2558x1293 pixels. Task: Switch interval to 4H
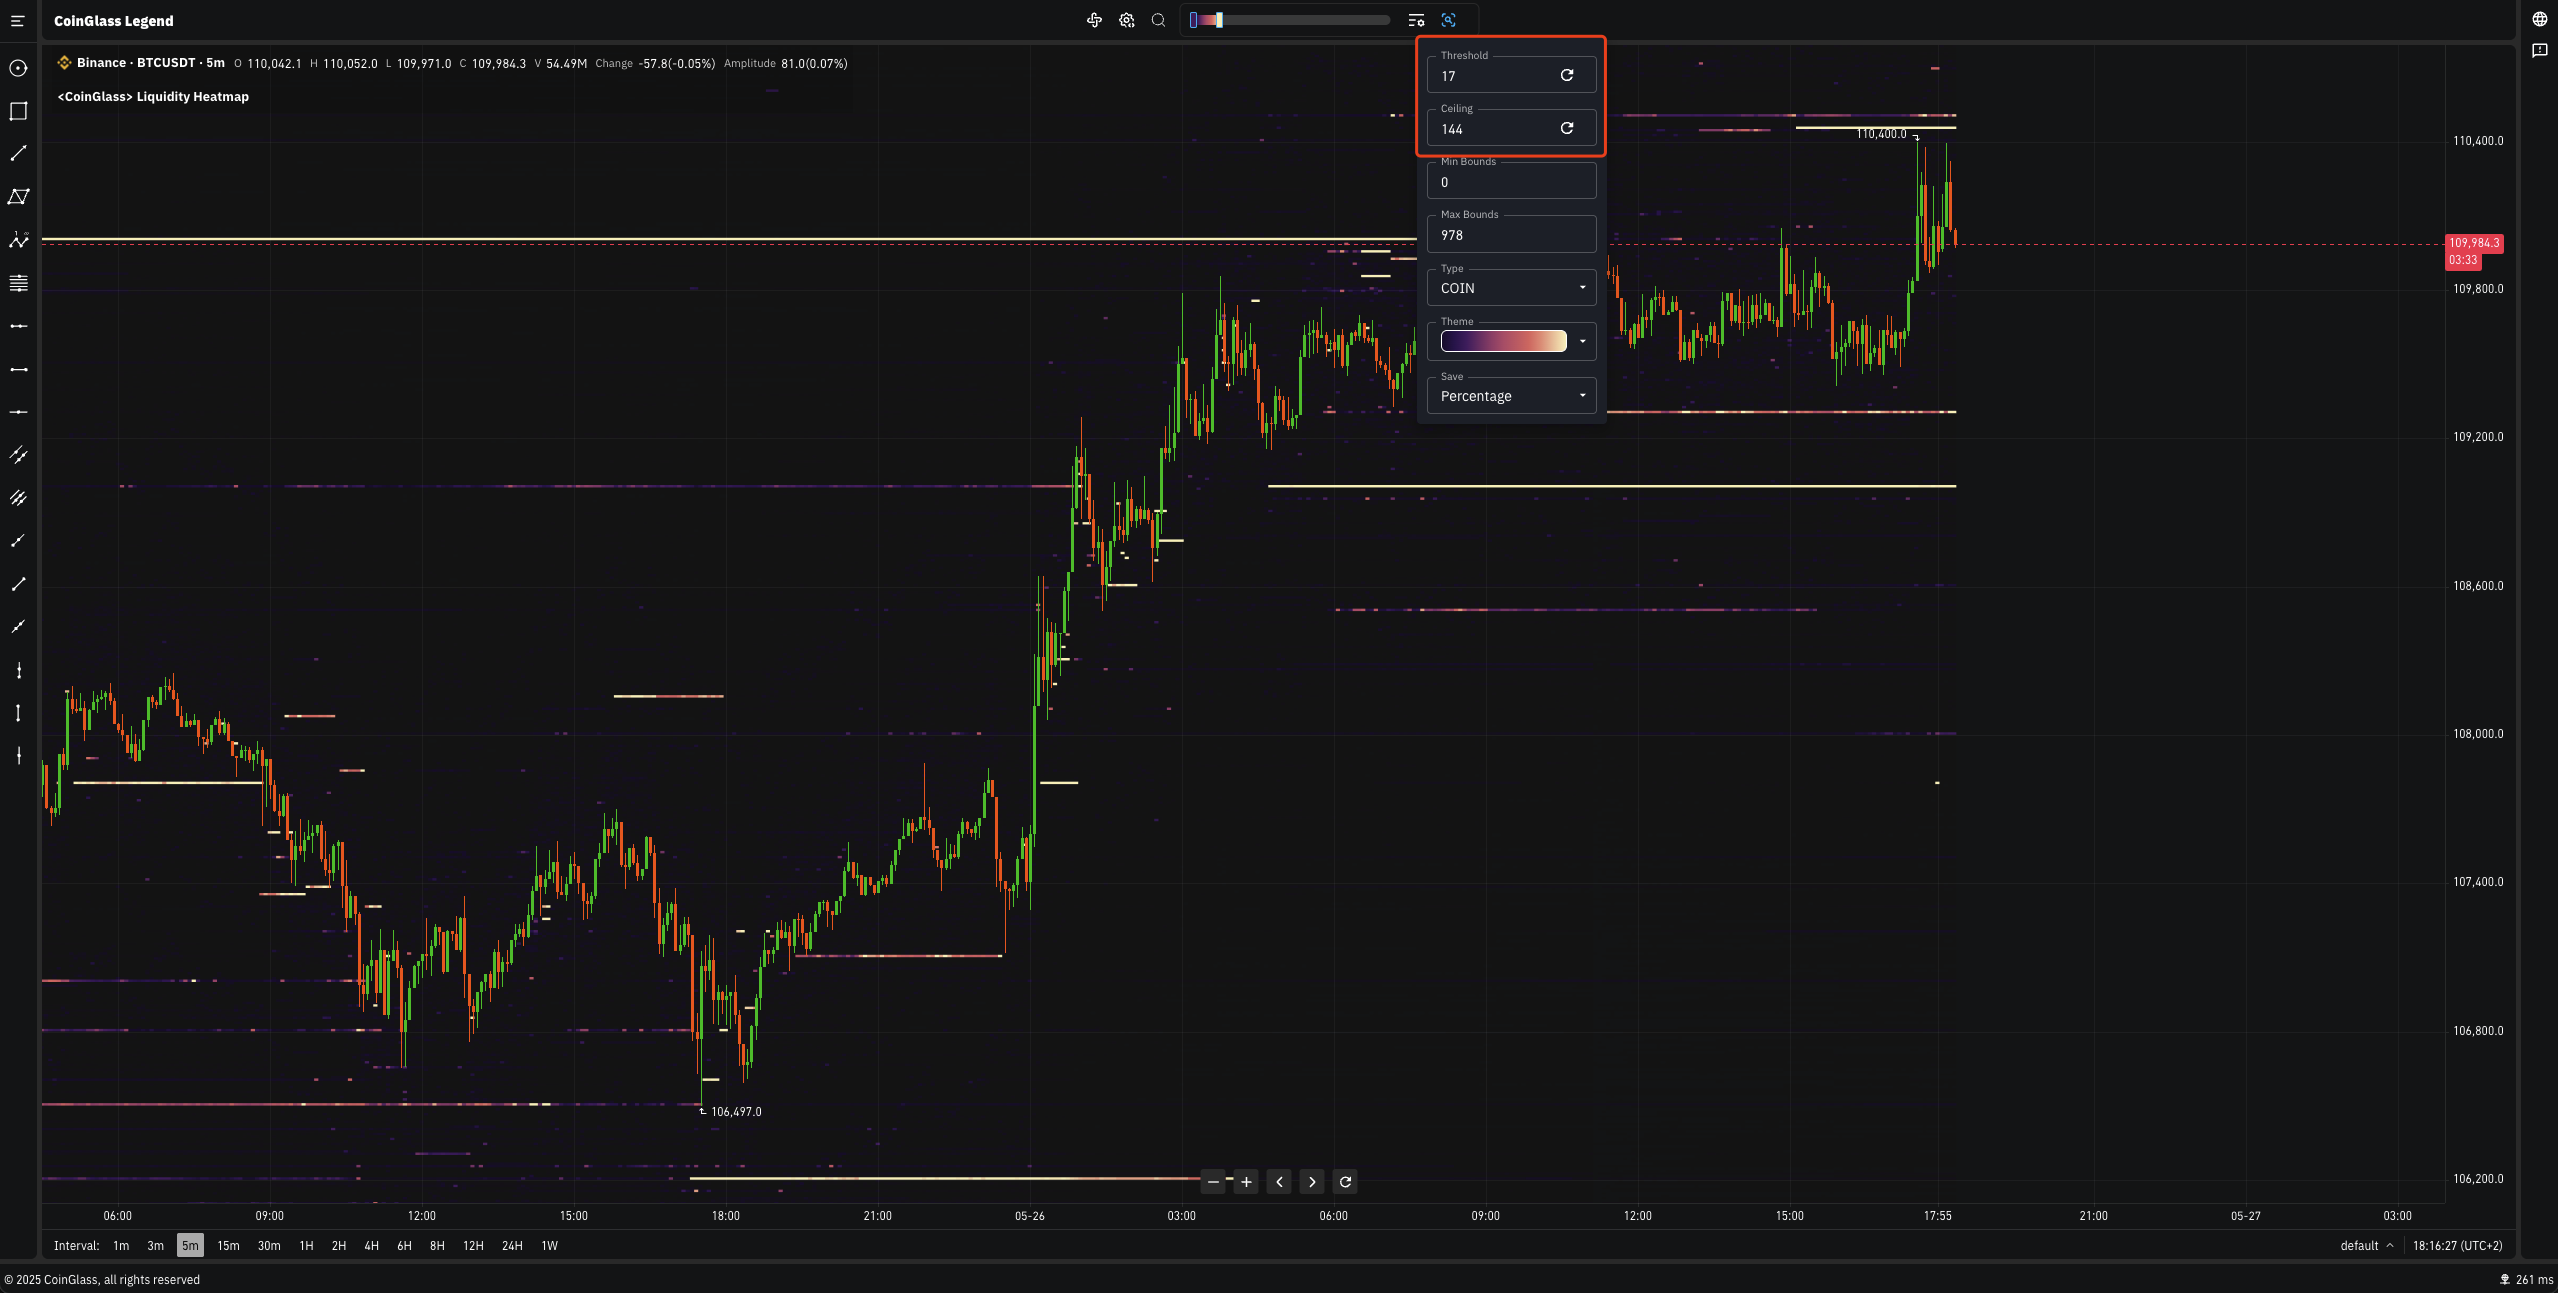coord(371,1246)
